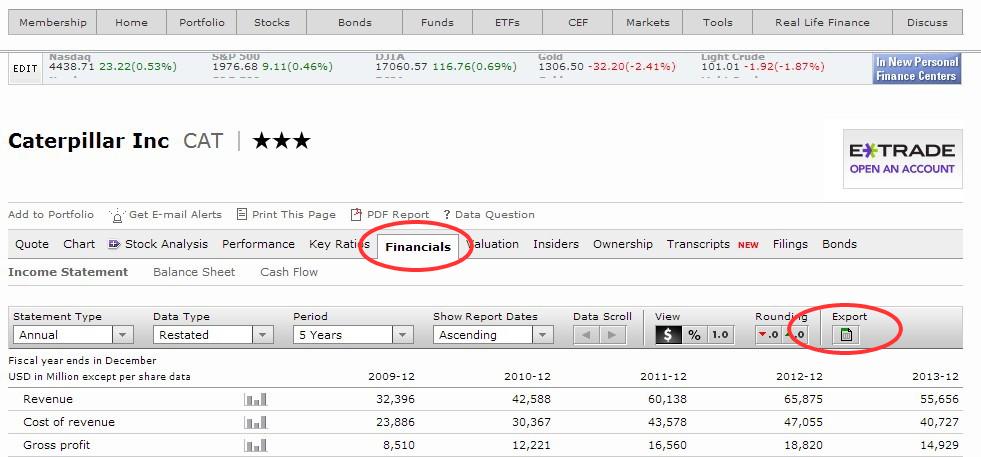Image resolution: width=981 pixels, height=457 pixels.
Task: Switch to the Quote tab
Action: pyautogui.click(x=32, y=244)
